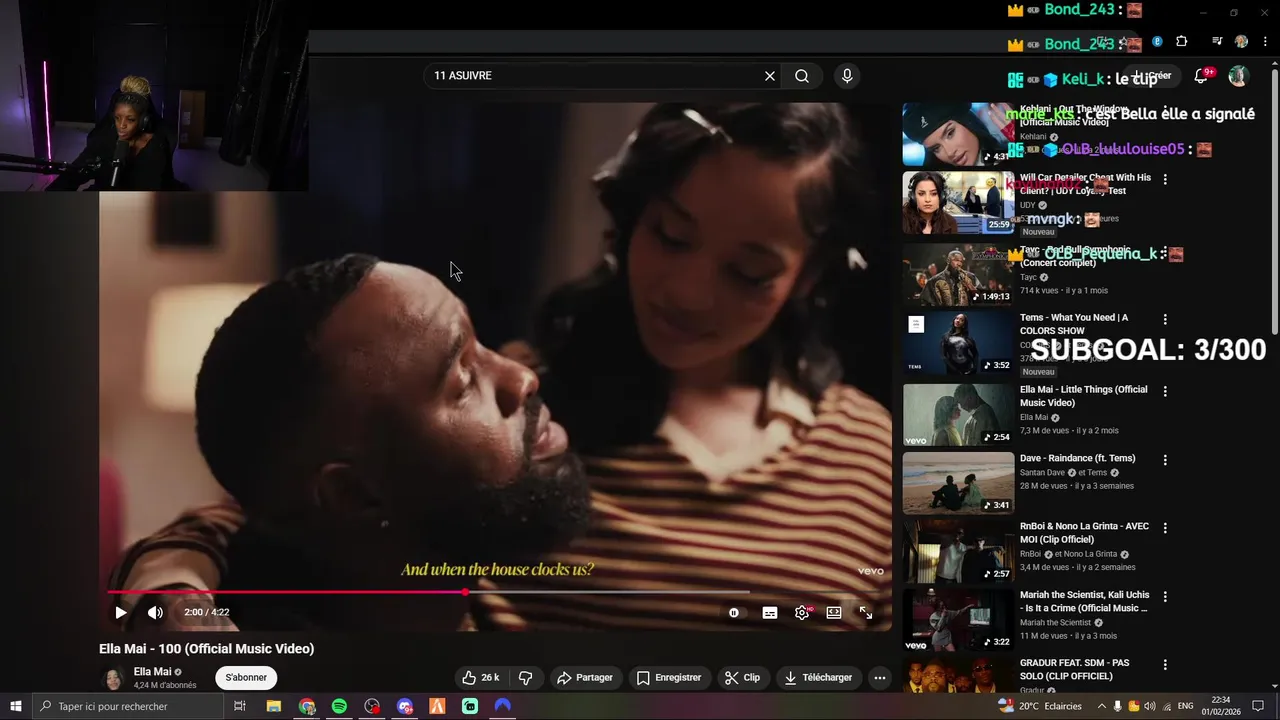Open RnBoi AVEC MOI clip officiel
This screenshot has height=720, width=1280.
(x=958, y=552)
